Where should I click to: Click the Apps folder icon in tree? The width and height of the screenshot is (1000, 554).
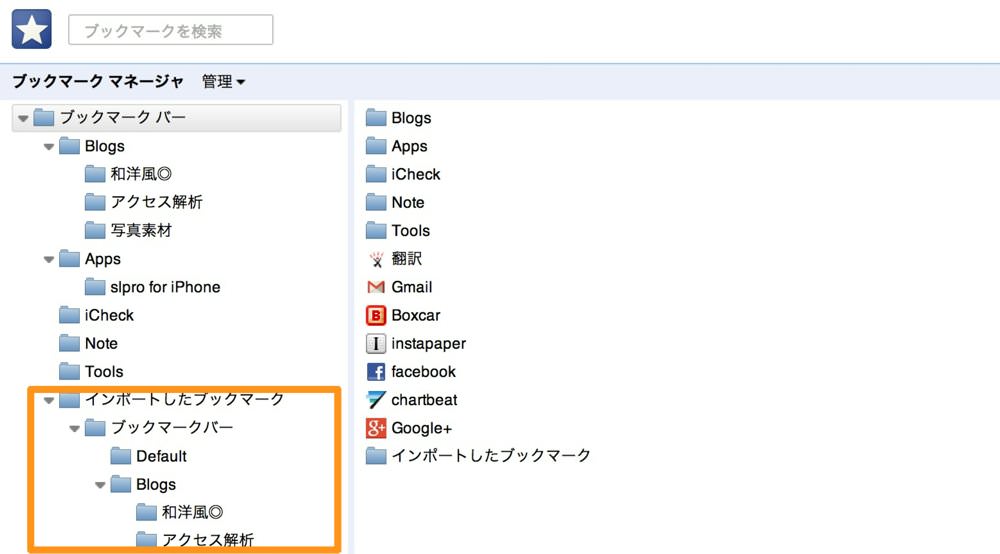70,259
